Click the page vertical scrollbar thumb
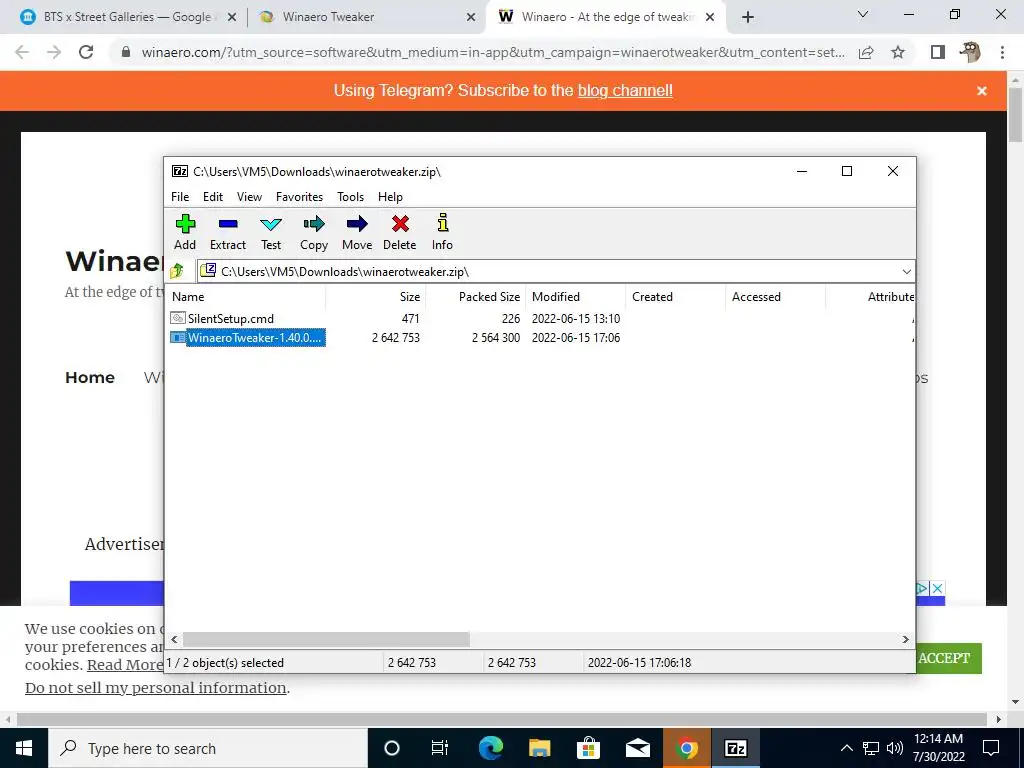The width and height of the screenshot is (1024, 768). coord(1016,114)
